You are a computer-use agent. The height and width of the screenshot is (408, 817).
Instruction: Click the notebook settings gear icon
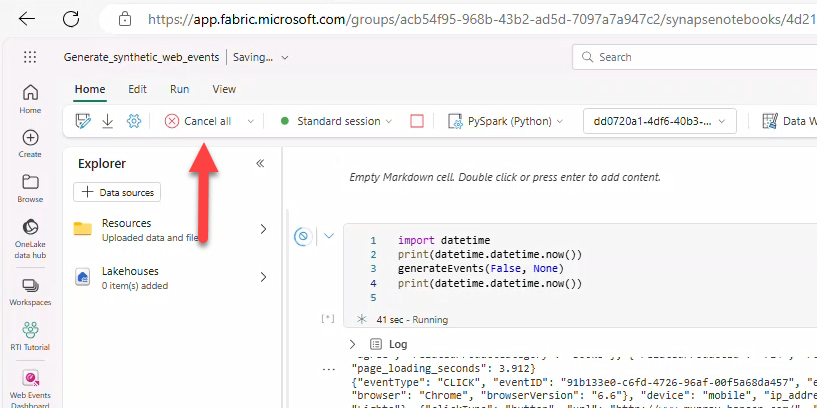[x=134, y=121]
